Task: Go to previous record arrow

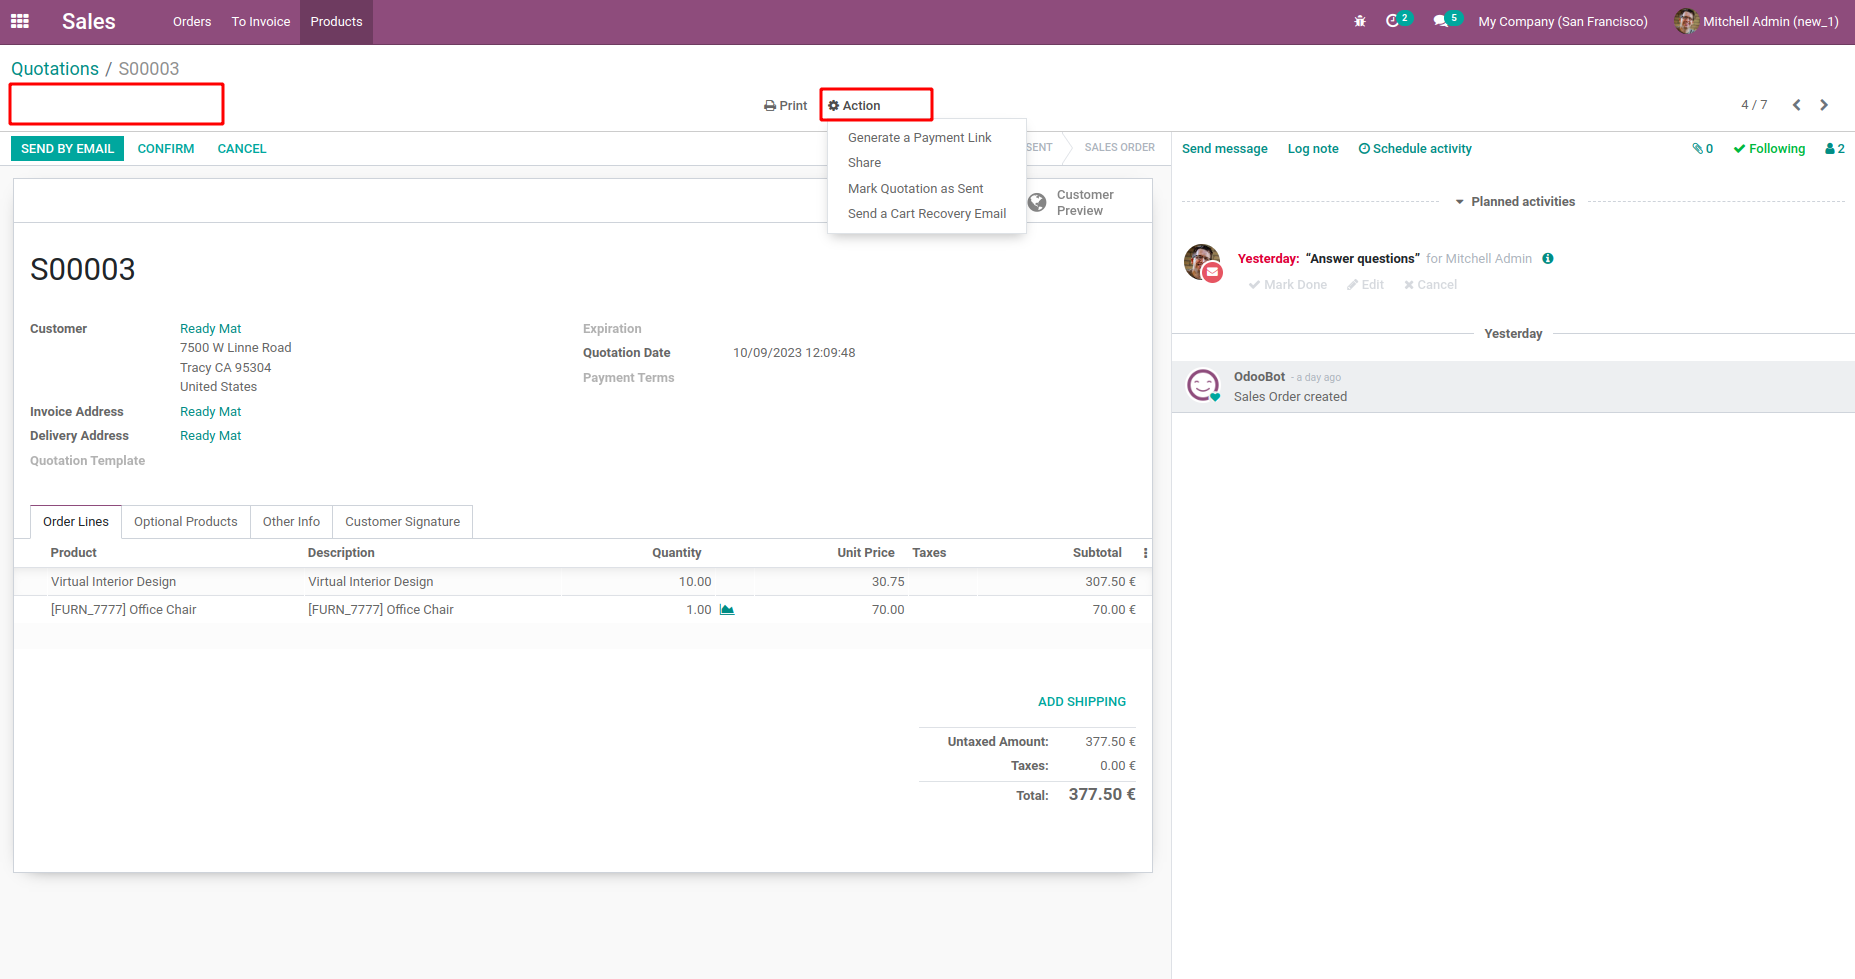Action: click(x=1796, y=105)
